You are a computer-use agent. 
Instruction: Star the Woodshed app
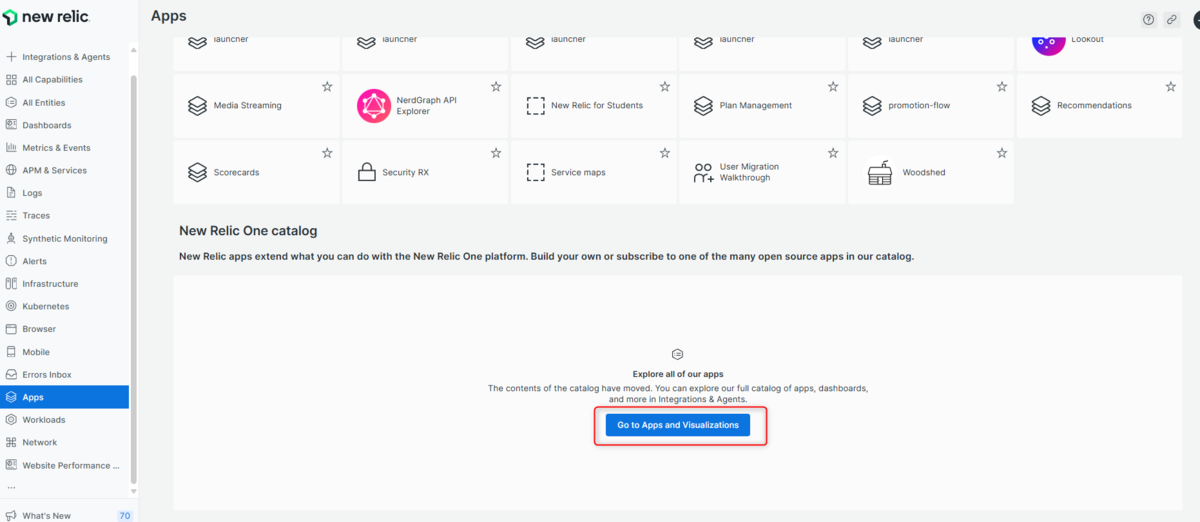tap(1002, 153)
